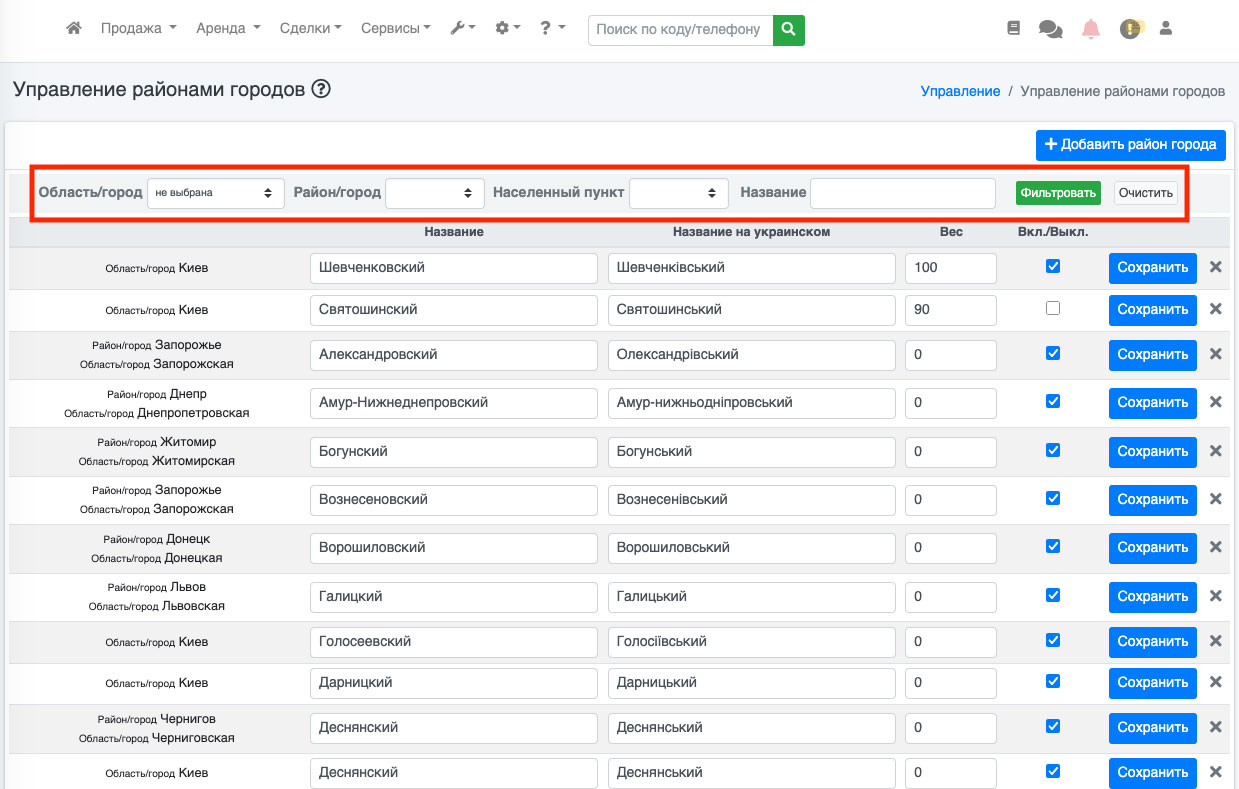Viewport: 1239px width, 789px height.
Task: Open the Населенный пункт filter dropdown
Action: pyautogui.click(x=678, y=193)
